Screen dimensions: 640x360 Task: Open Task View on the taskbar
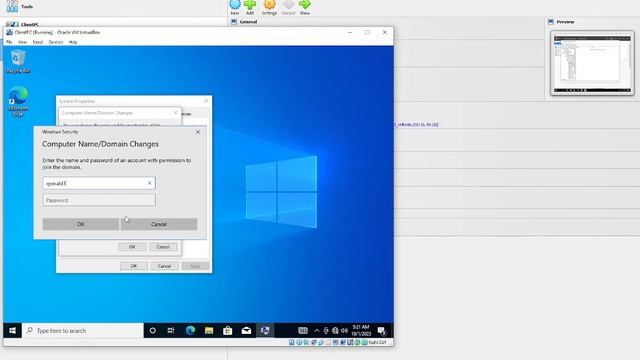coord(171,331)
